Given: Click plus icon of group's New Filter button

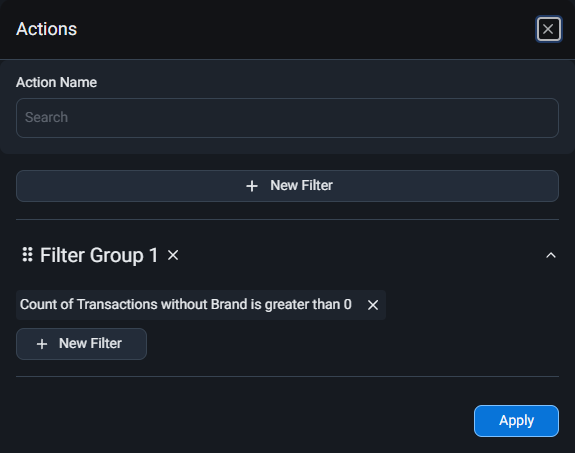Looking at the screenshot, I should [42, 344].
